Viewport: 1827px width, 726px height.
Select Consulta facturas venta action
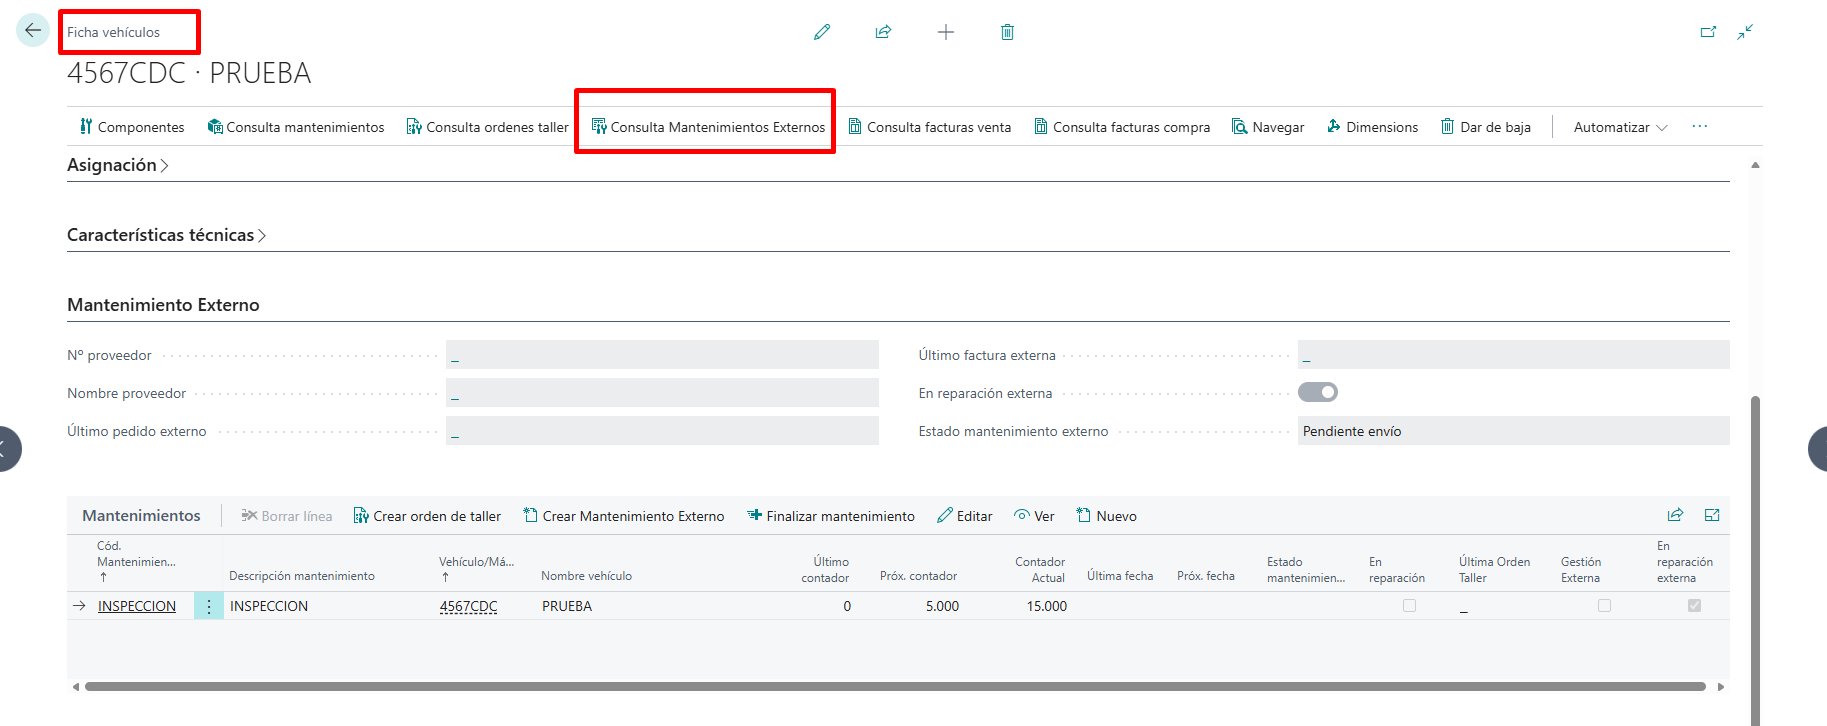(x=930, y=127)
